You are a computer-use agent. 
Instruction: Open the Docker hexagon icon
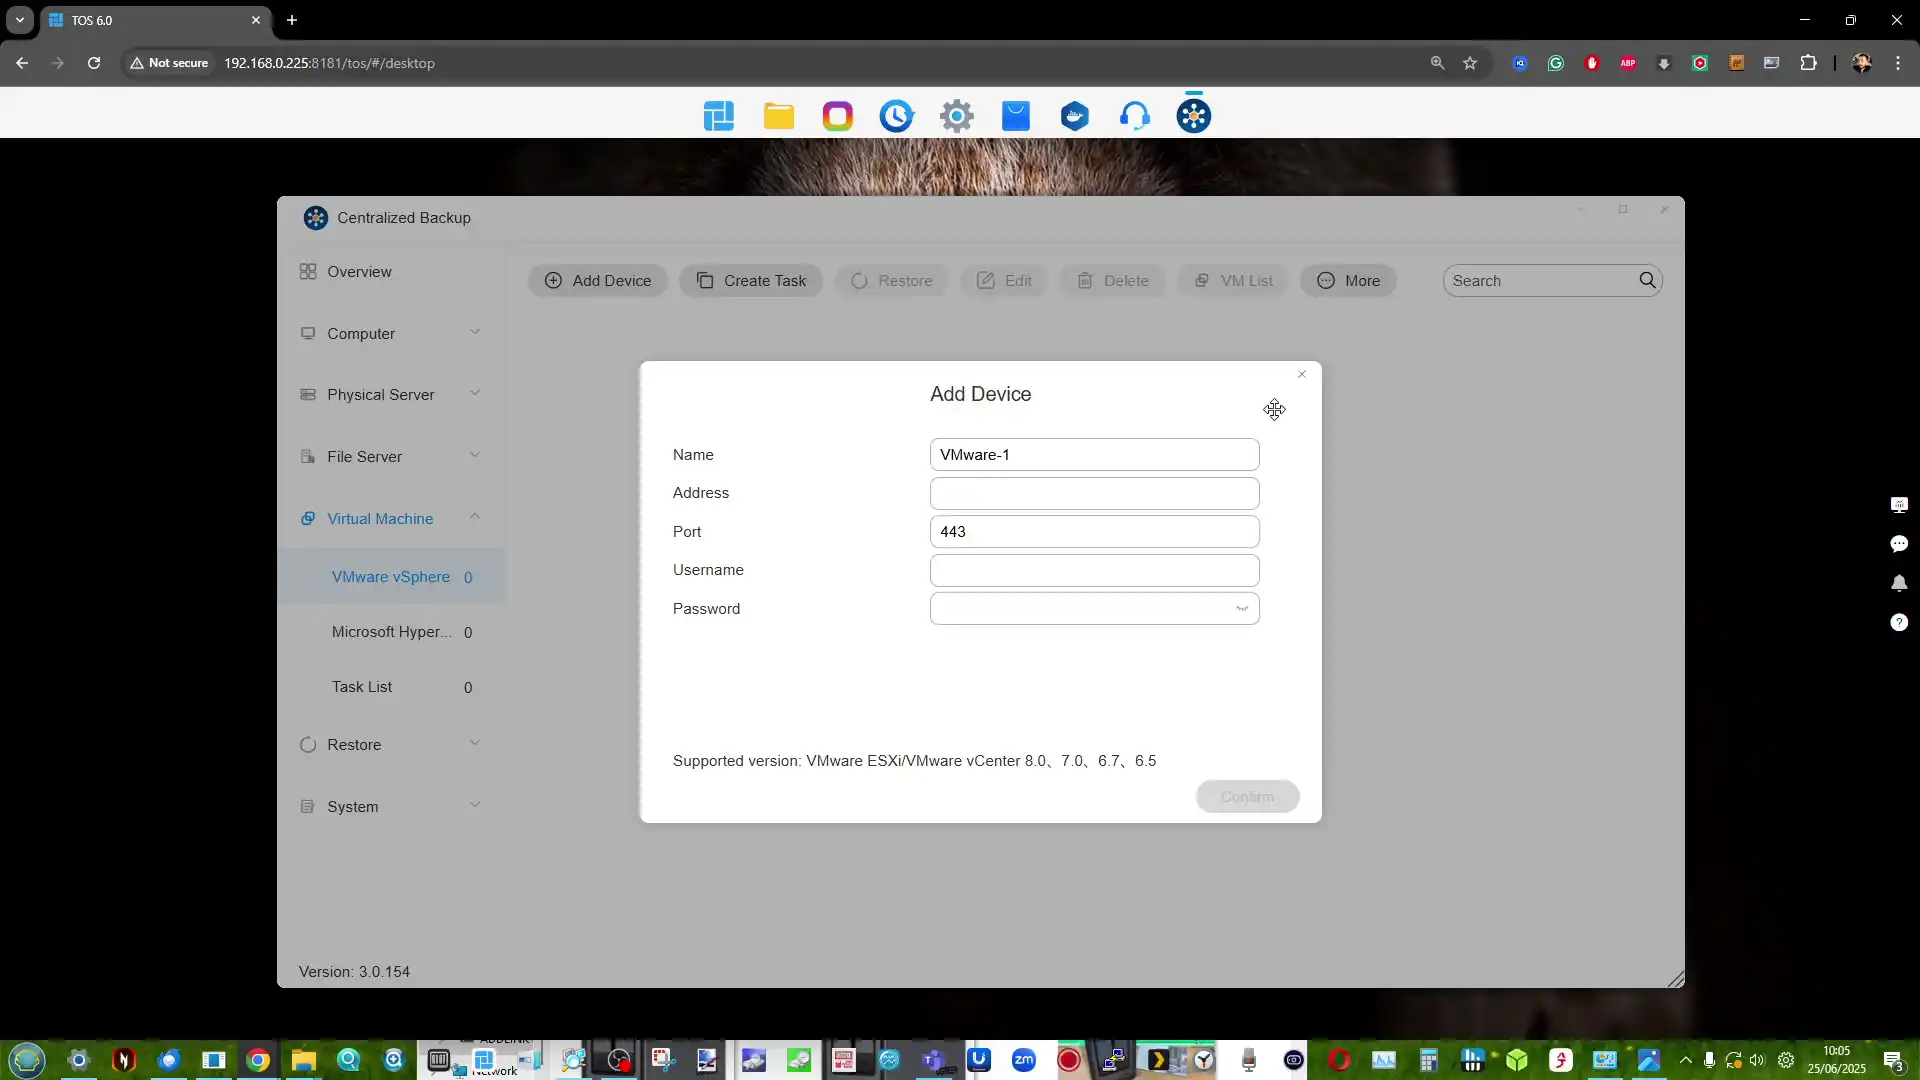coord(1075,116)
